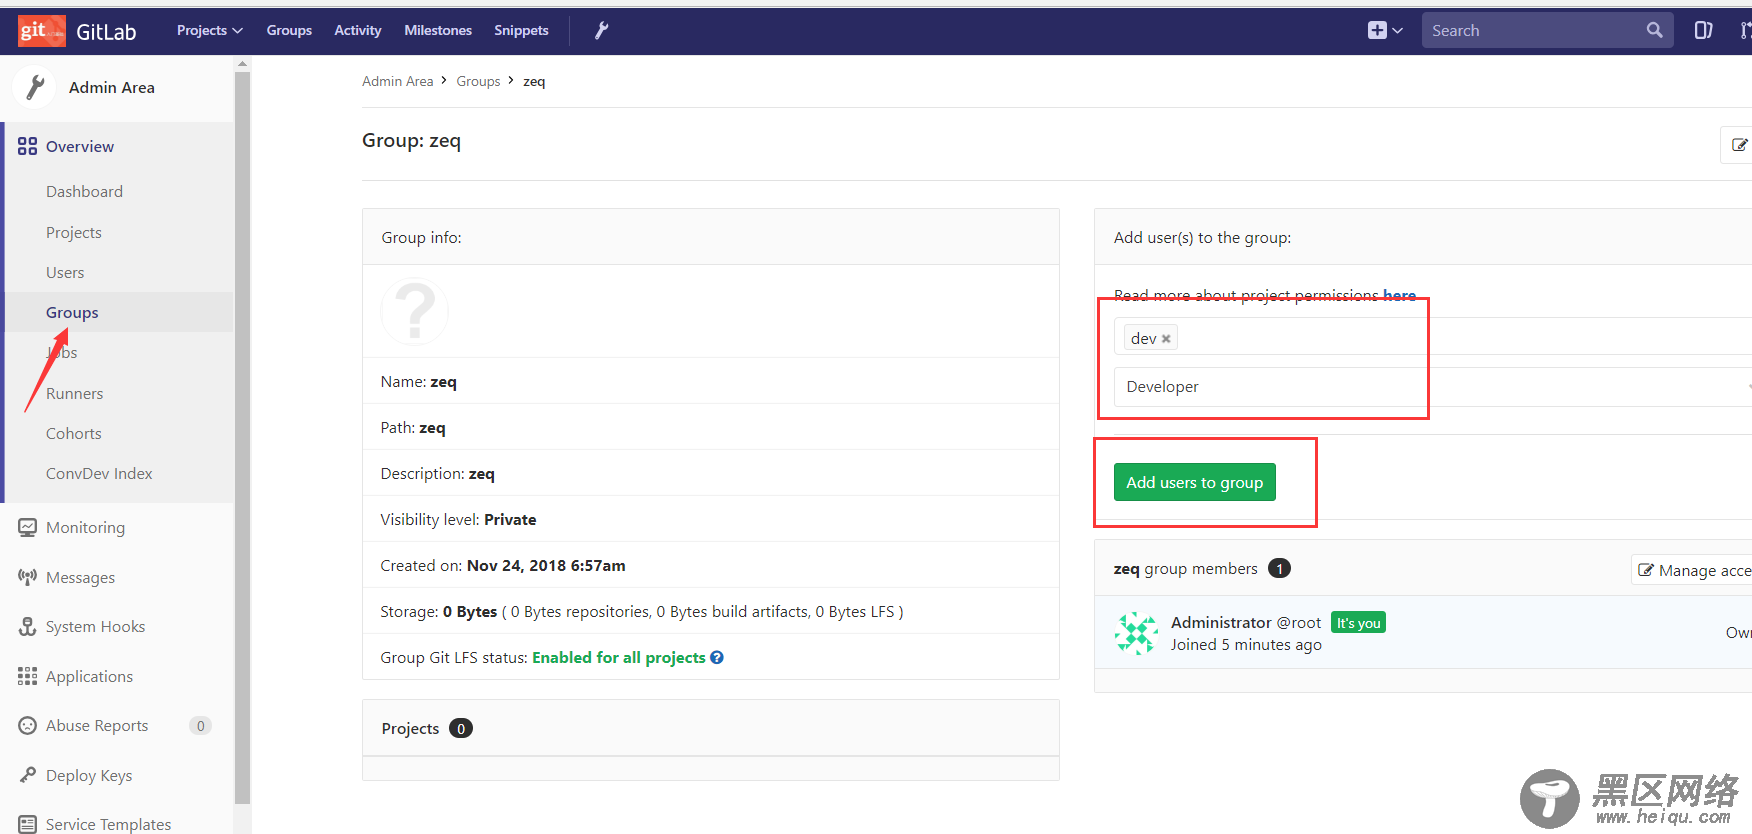Select Runners in the sidebar
Viewport: 1752px width, 834px height.
(x=75, y=393)
